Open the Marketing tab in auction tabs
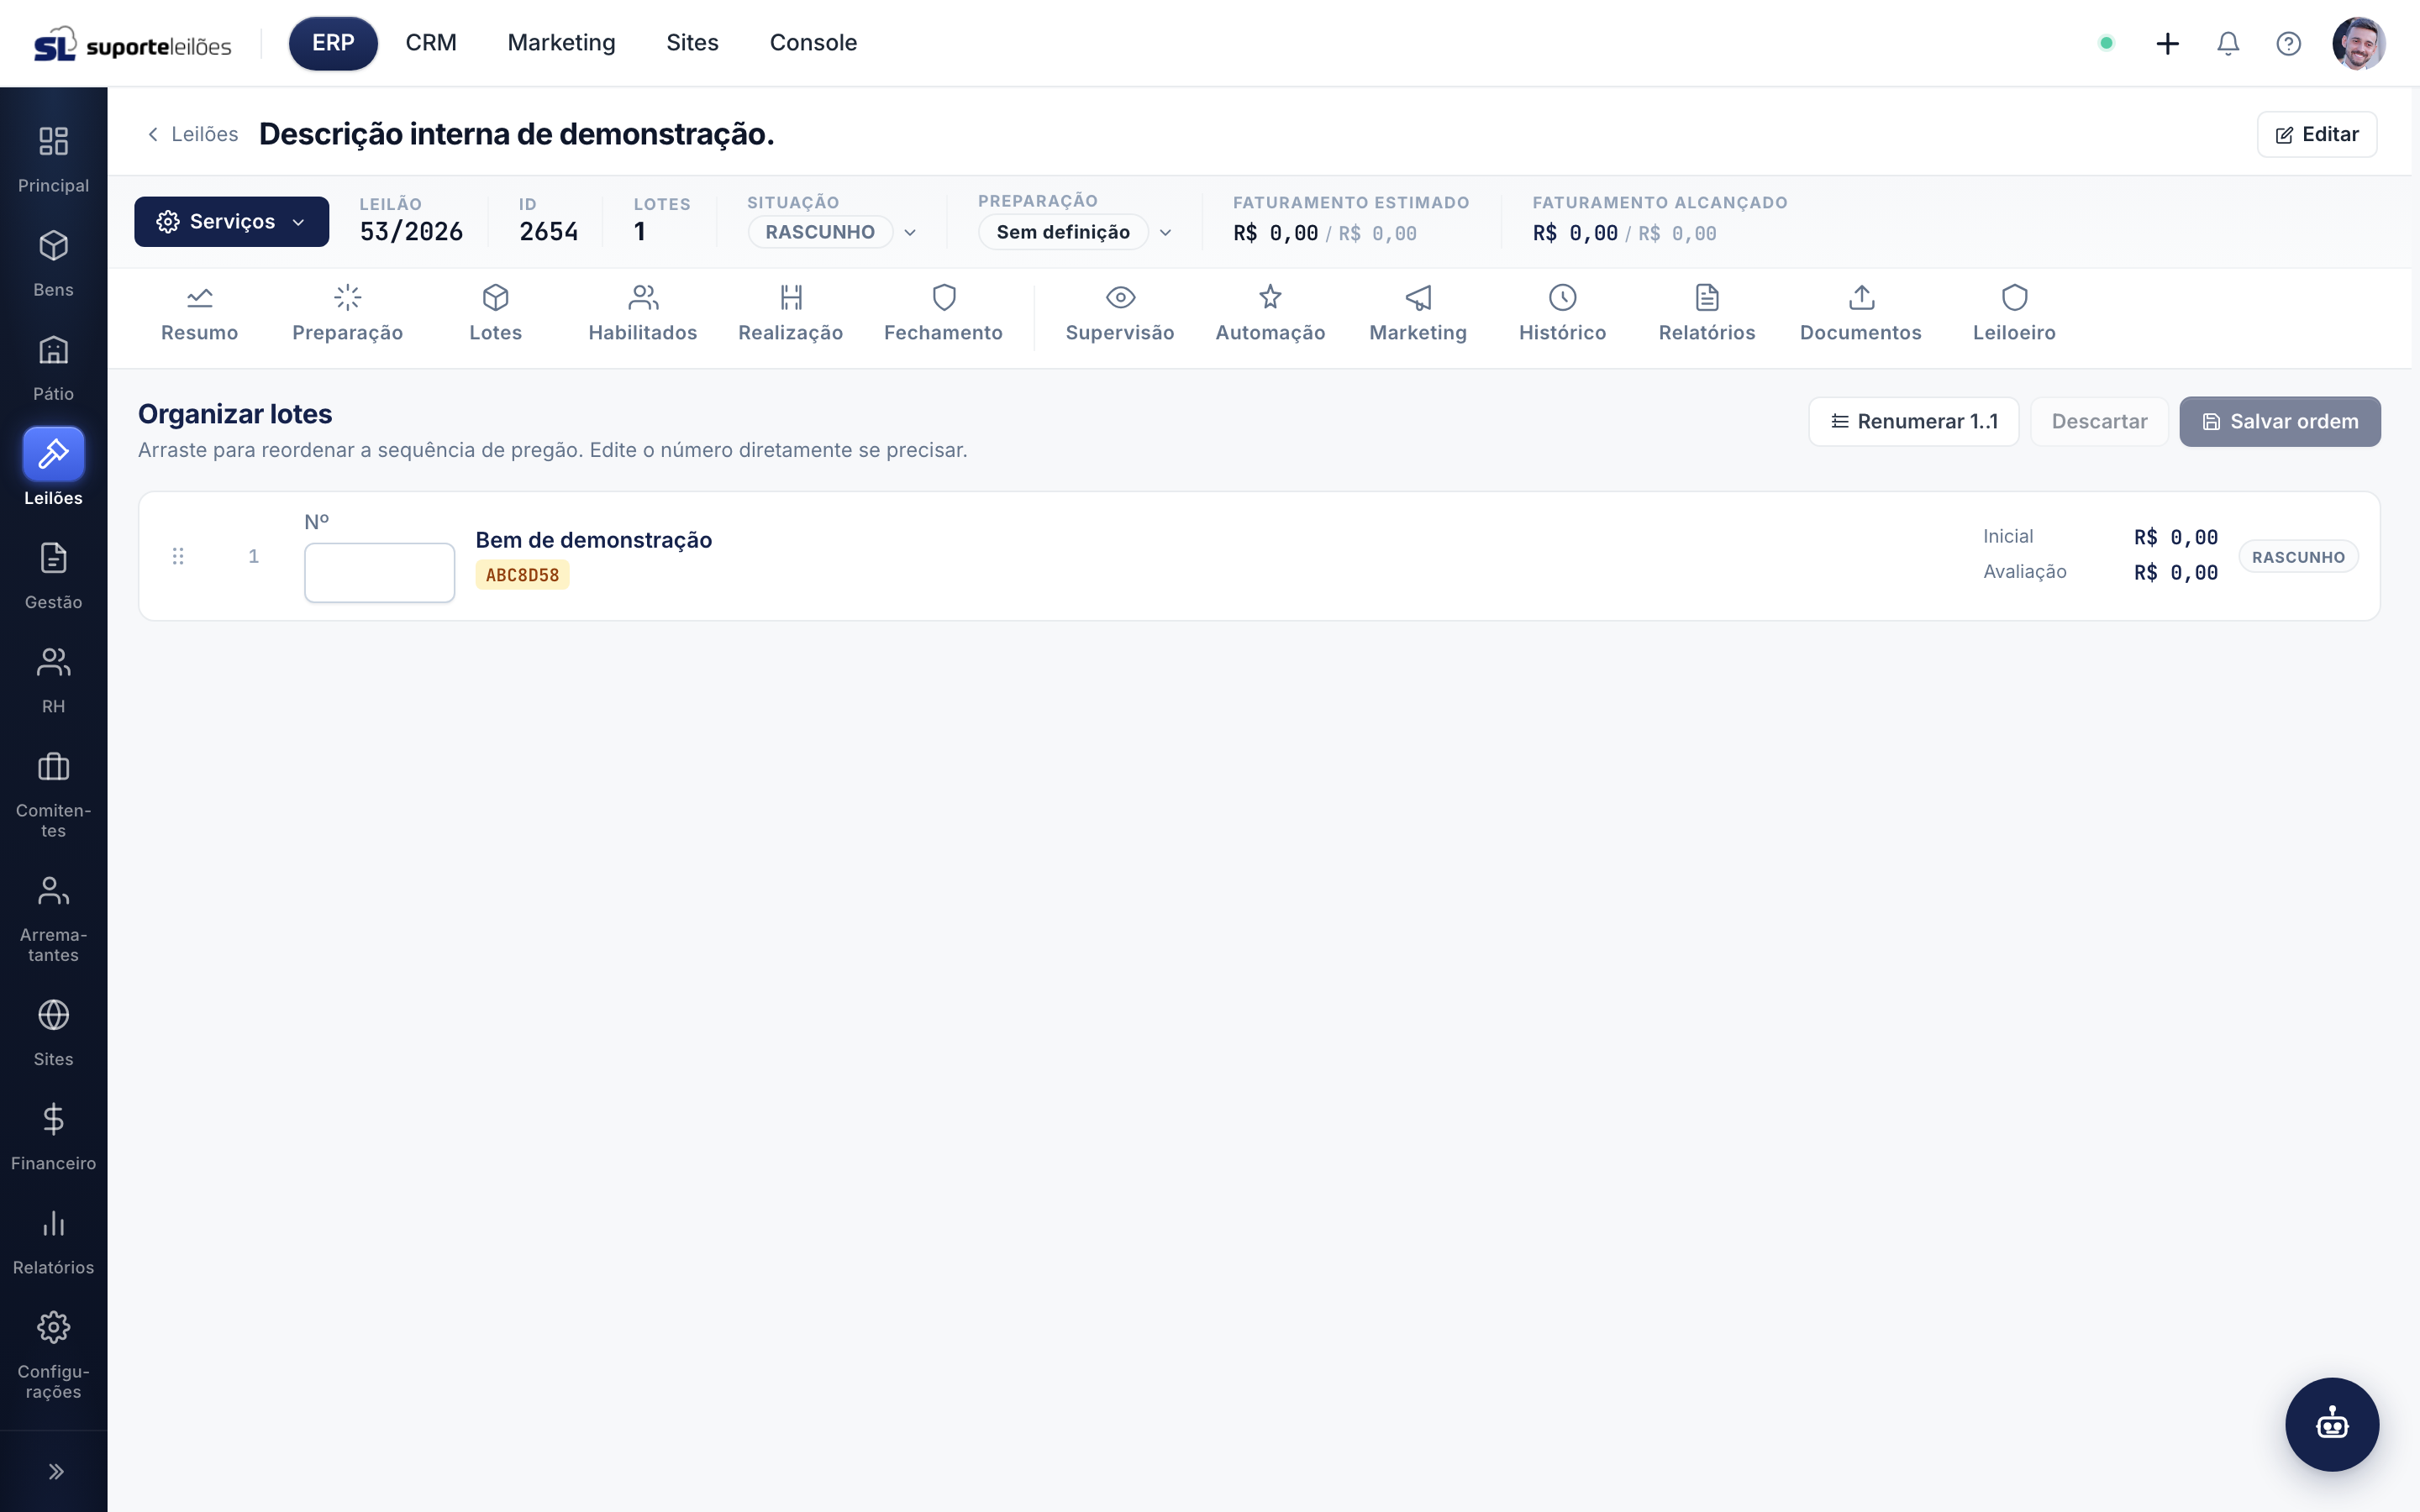This screenshot has width=2420, height=1512. point(1417,314)
